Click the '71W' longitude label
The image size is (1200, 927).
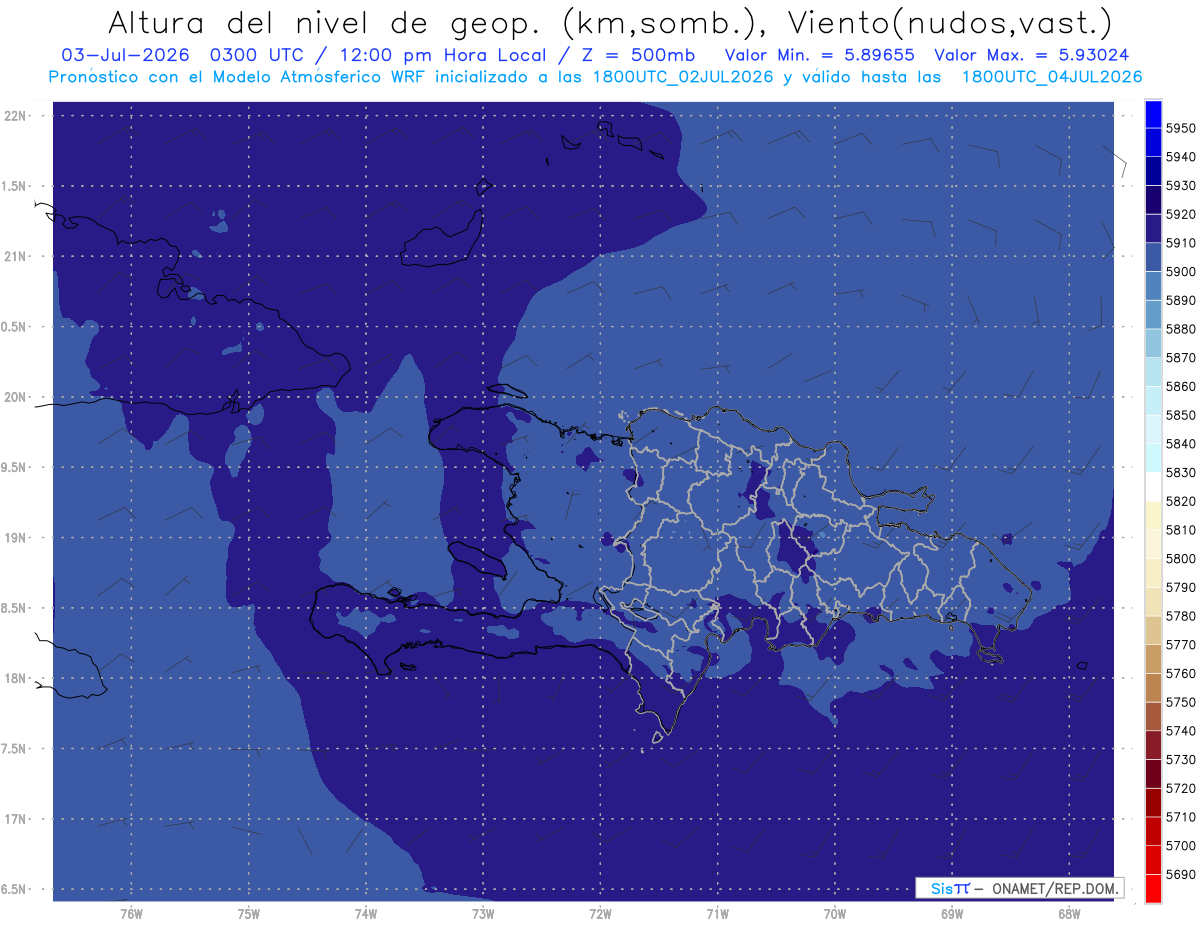tap(717, 914)
